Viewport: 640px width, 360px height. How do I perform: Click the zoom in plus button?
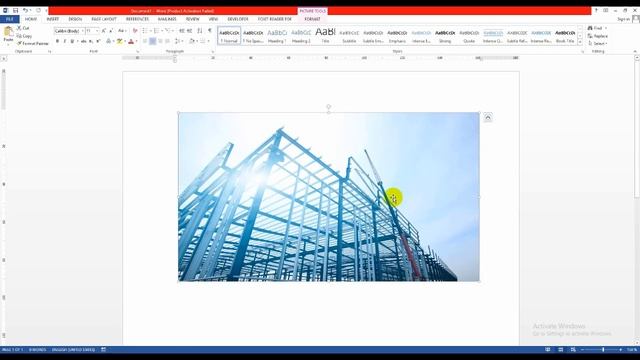click(x=621, y=350)
